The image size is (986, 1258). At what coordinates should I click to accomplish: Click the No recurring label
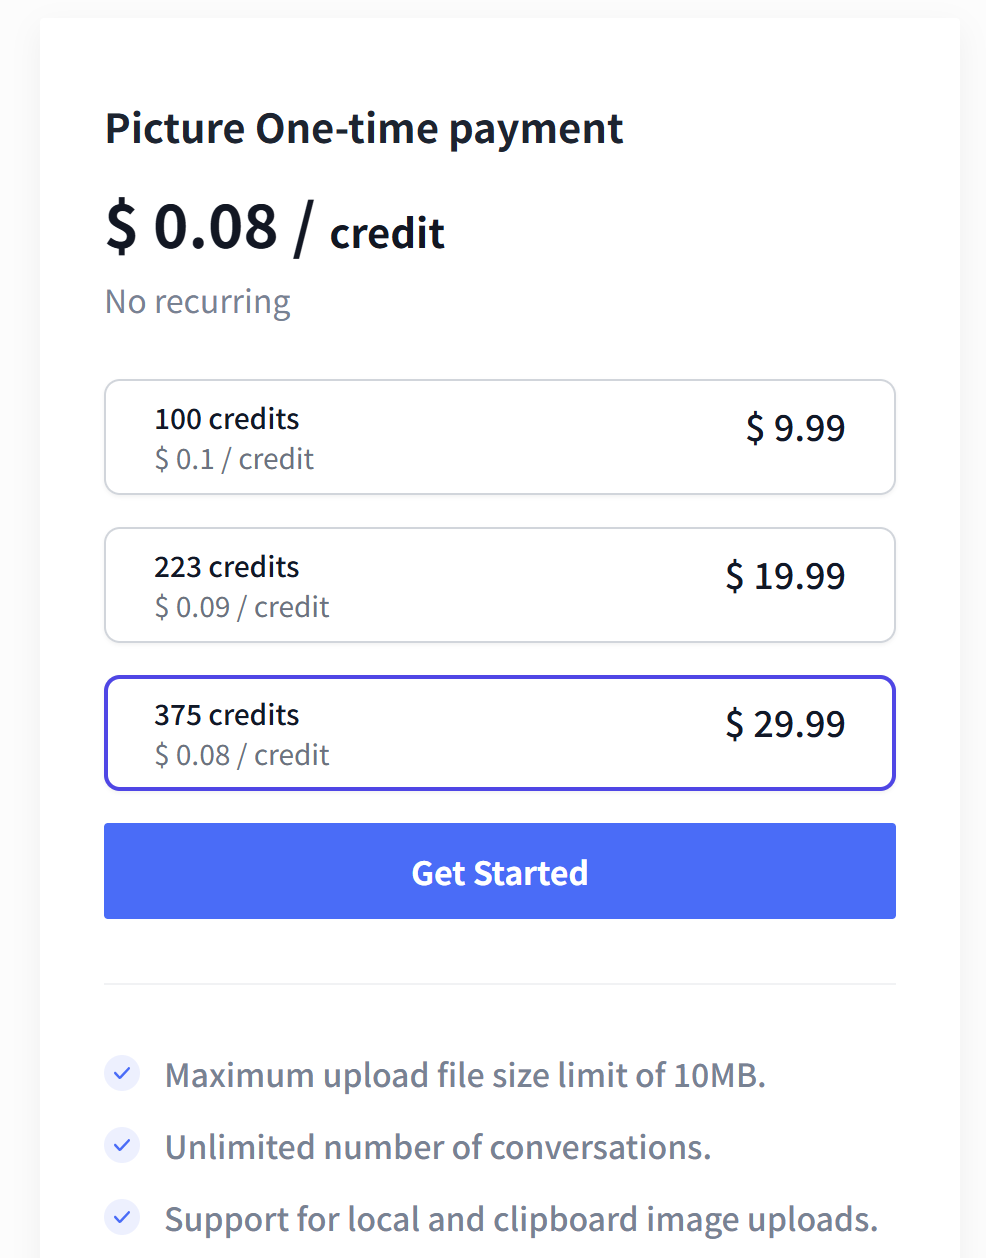pyautogui.click(x=198, y=301)
